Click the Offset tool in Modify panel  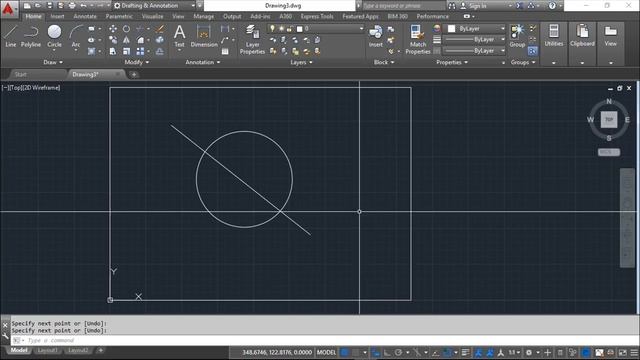160,51
